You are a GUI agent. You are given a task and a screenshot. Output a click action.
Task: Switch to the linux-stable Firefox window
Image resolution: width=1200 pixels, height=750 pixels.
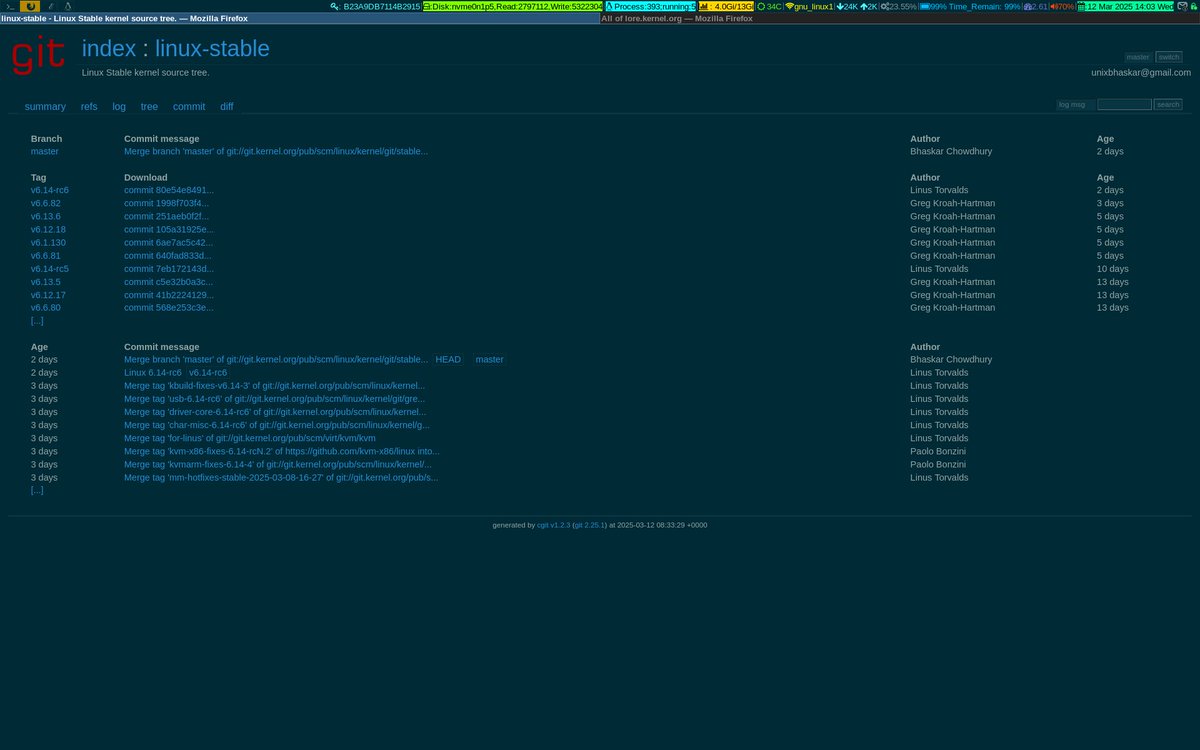pos(298,18)
